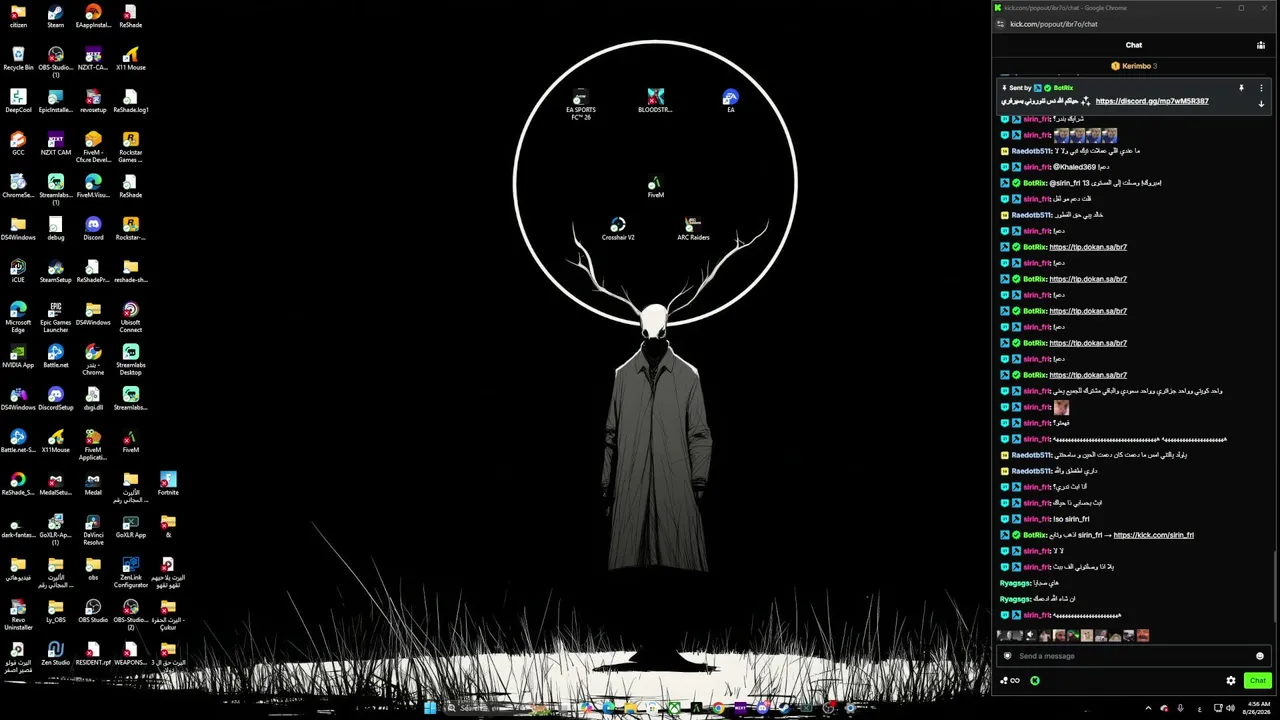1280x720 pixels.
Task: Select the BLOODSTRIKE desktop icon
Action: 655,101
